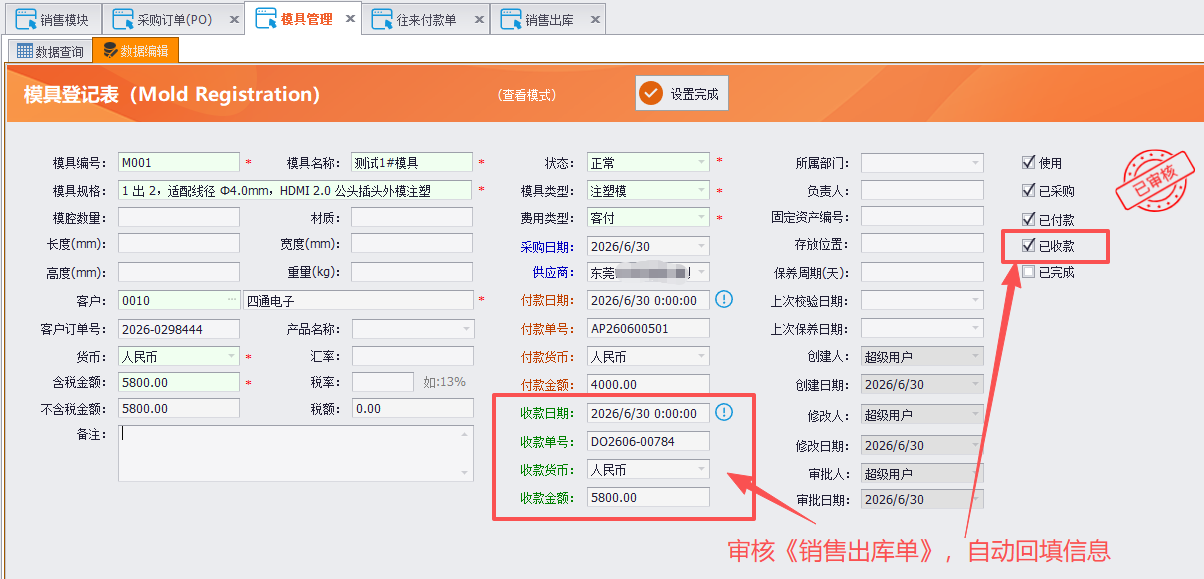The width and height of the screenshot is (1204, 579).
Task: Click the 模具规格 field
Action: click(x=295, y=190)
